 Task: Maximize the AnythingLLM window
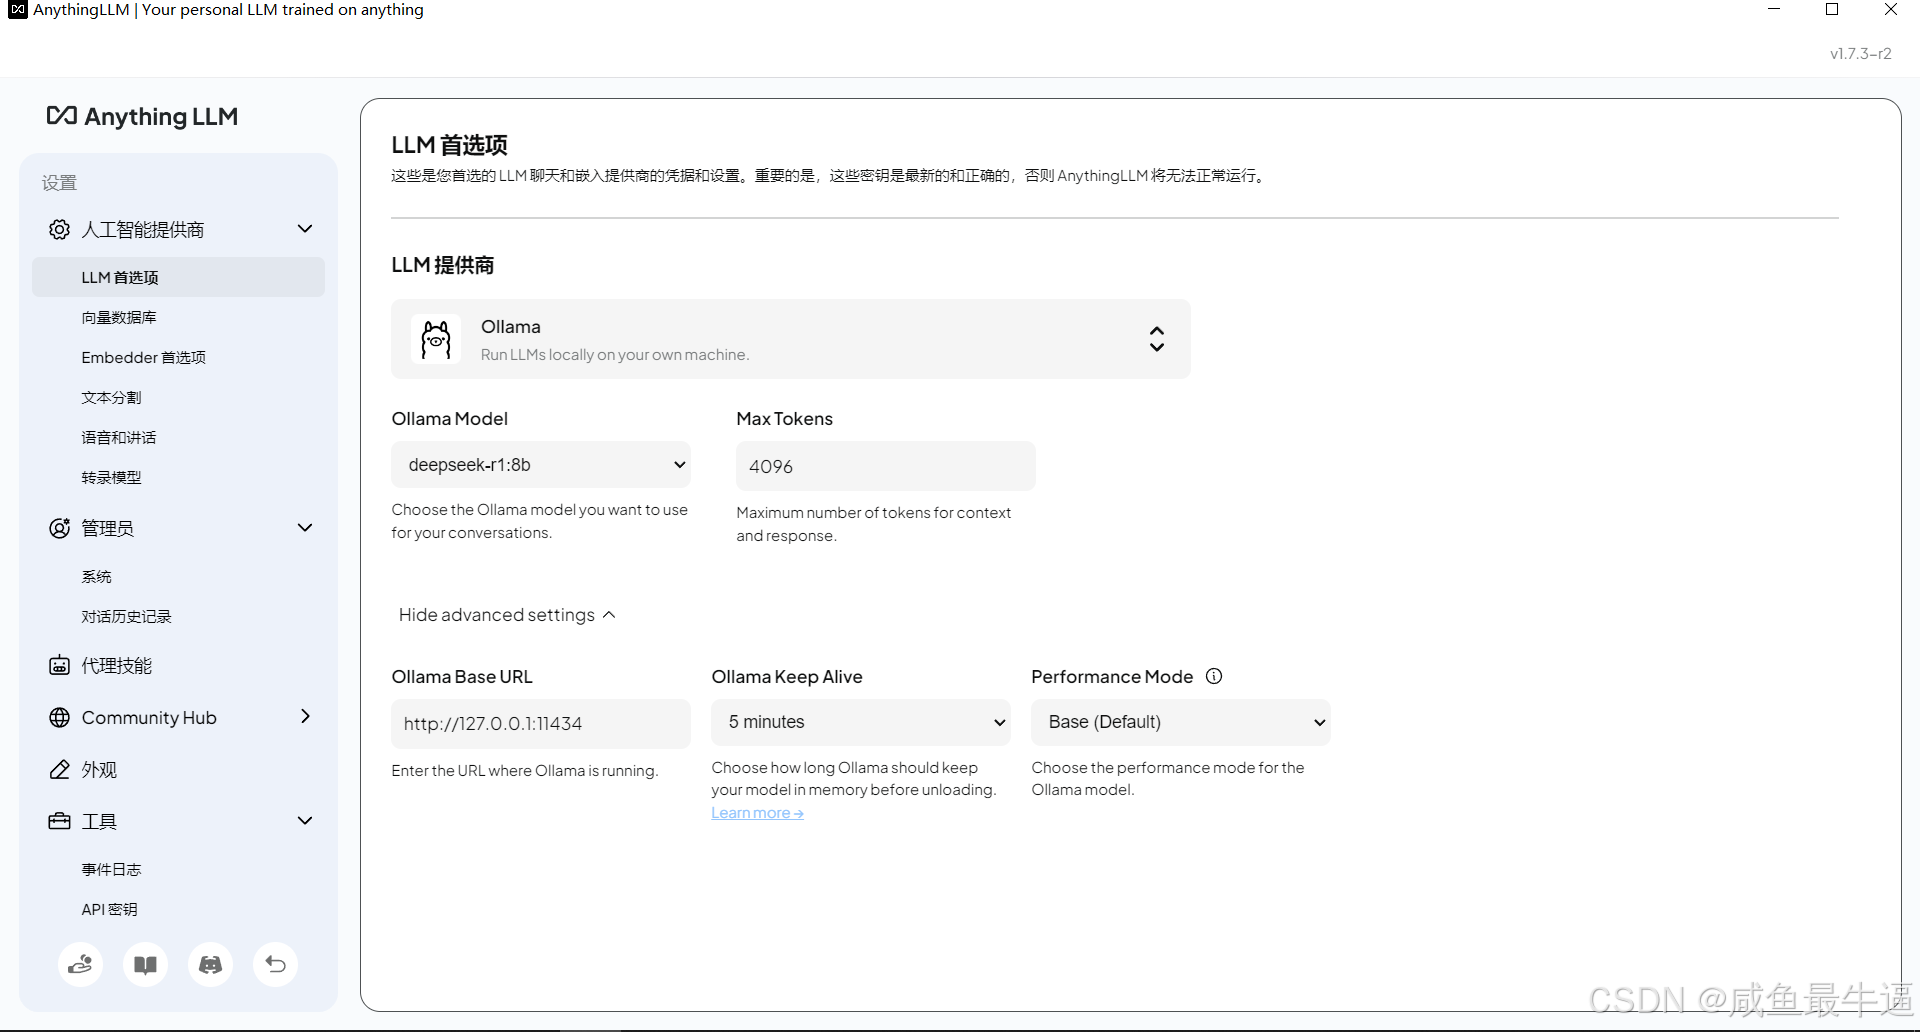tap(1832, 10)
